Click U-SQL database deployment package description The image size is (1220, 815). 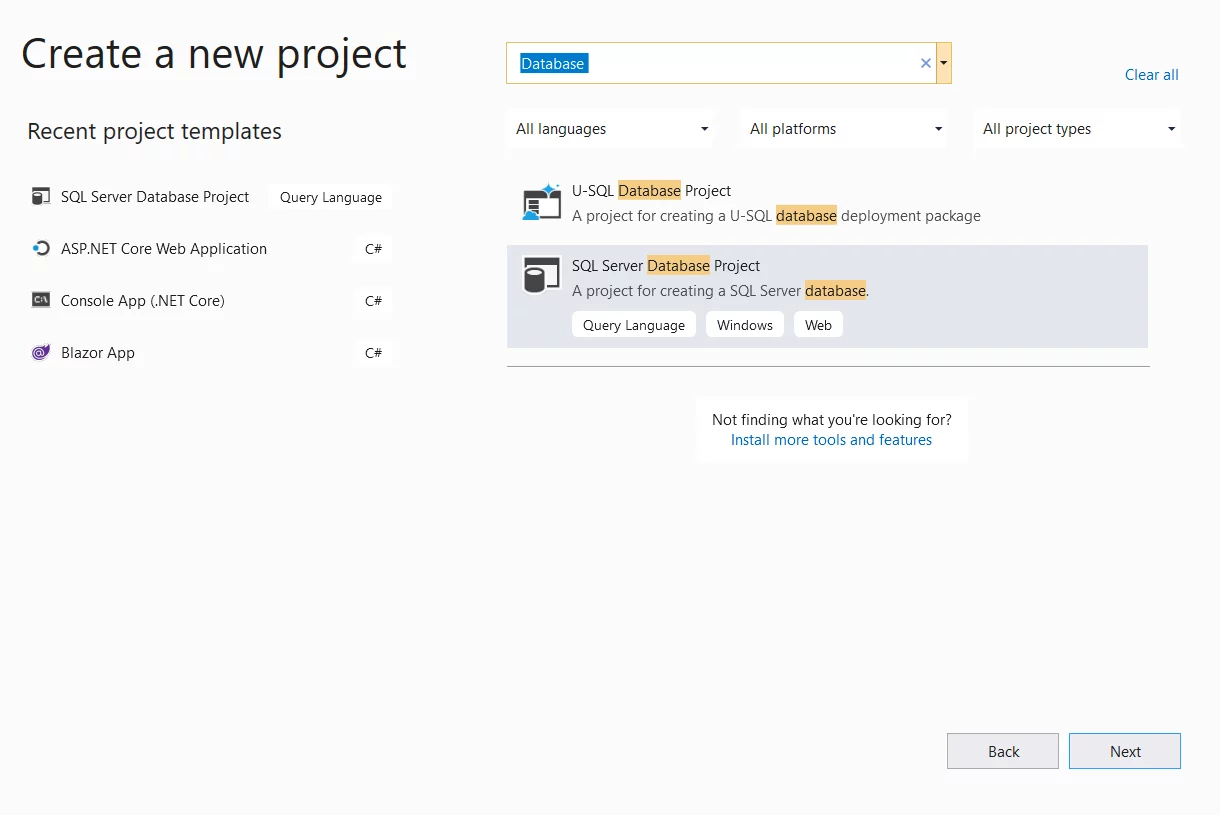(776, 216)
